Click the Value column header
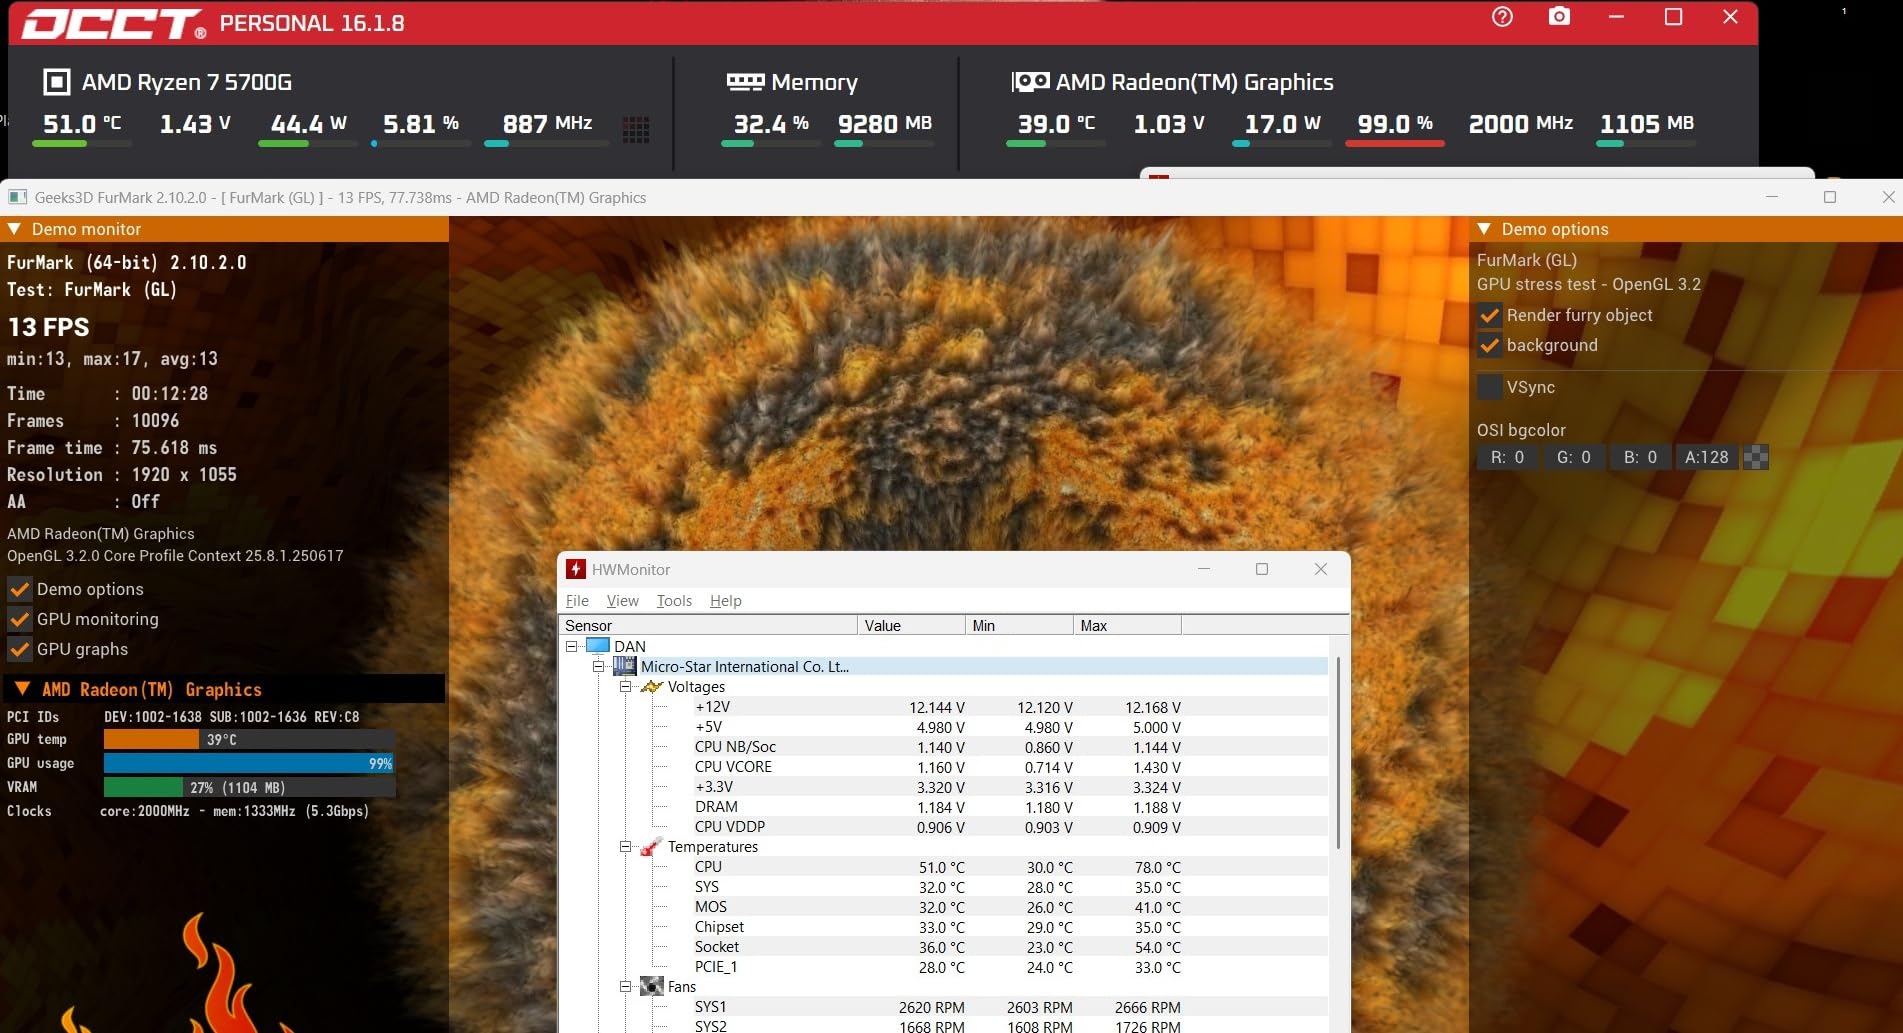The image size is (1903, 1033). coord(911,625)
